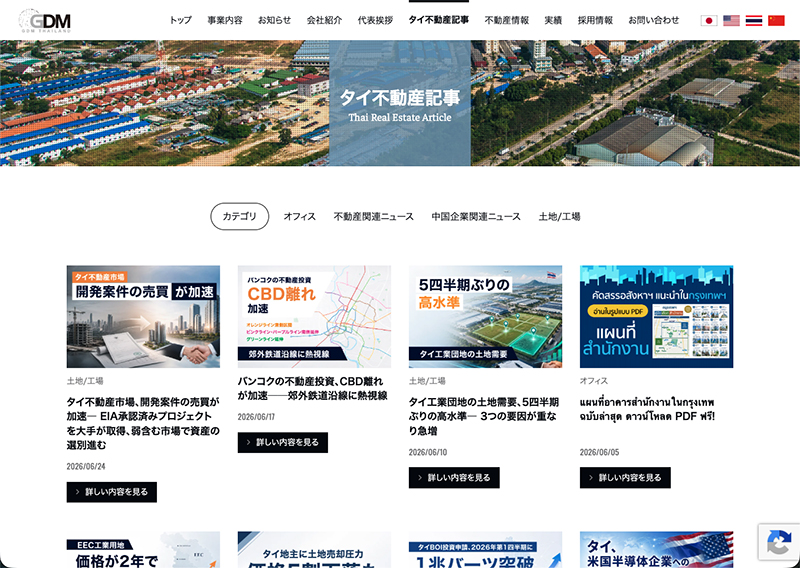Image resolution: width=800 pixels, height=568 pixels.
Task: Click 詳しい内容を見る under the 2026/06/10 article
Action: [x=454, y=478]
